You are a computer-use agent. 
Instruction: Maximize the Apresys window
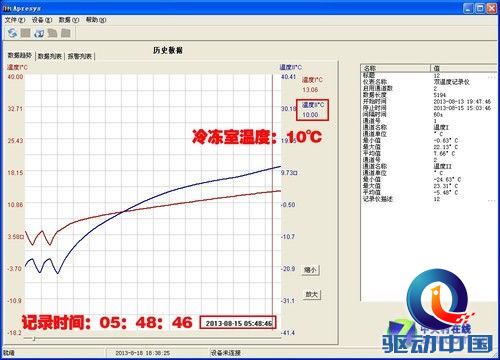pyautogui.click(x=480, y=8)
